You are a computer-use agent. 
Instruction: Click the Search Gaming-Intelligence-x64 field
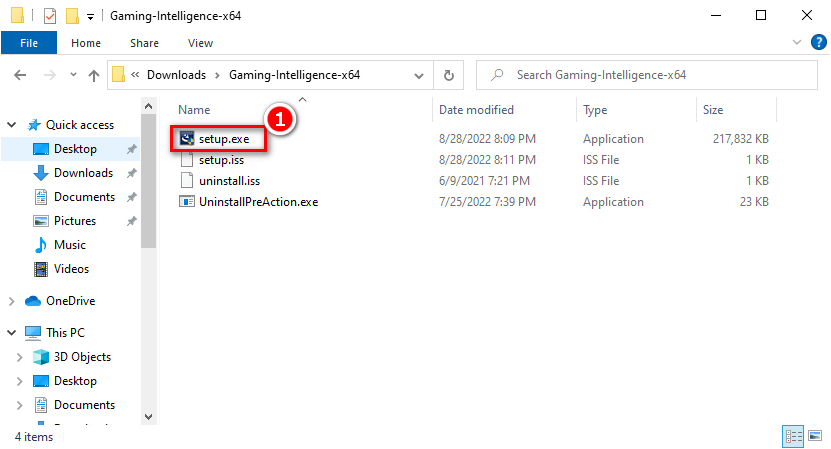647,75
